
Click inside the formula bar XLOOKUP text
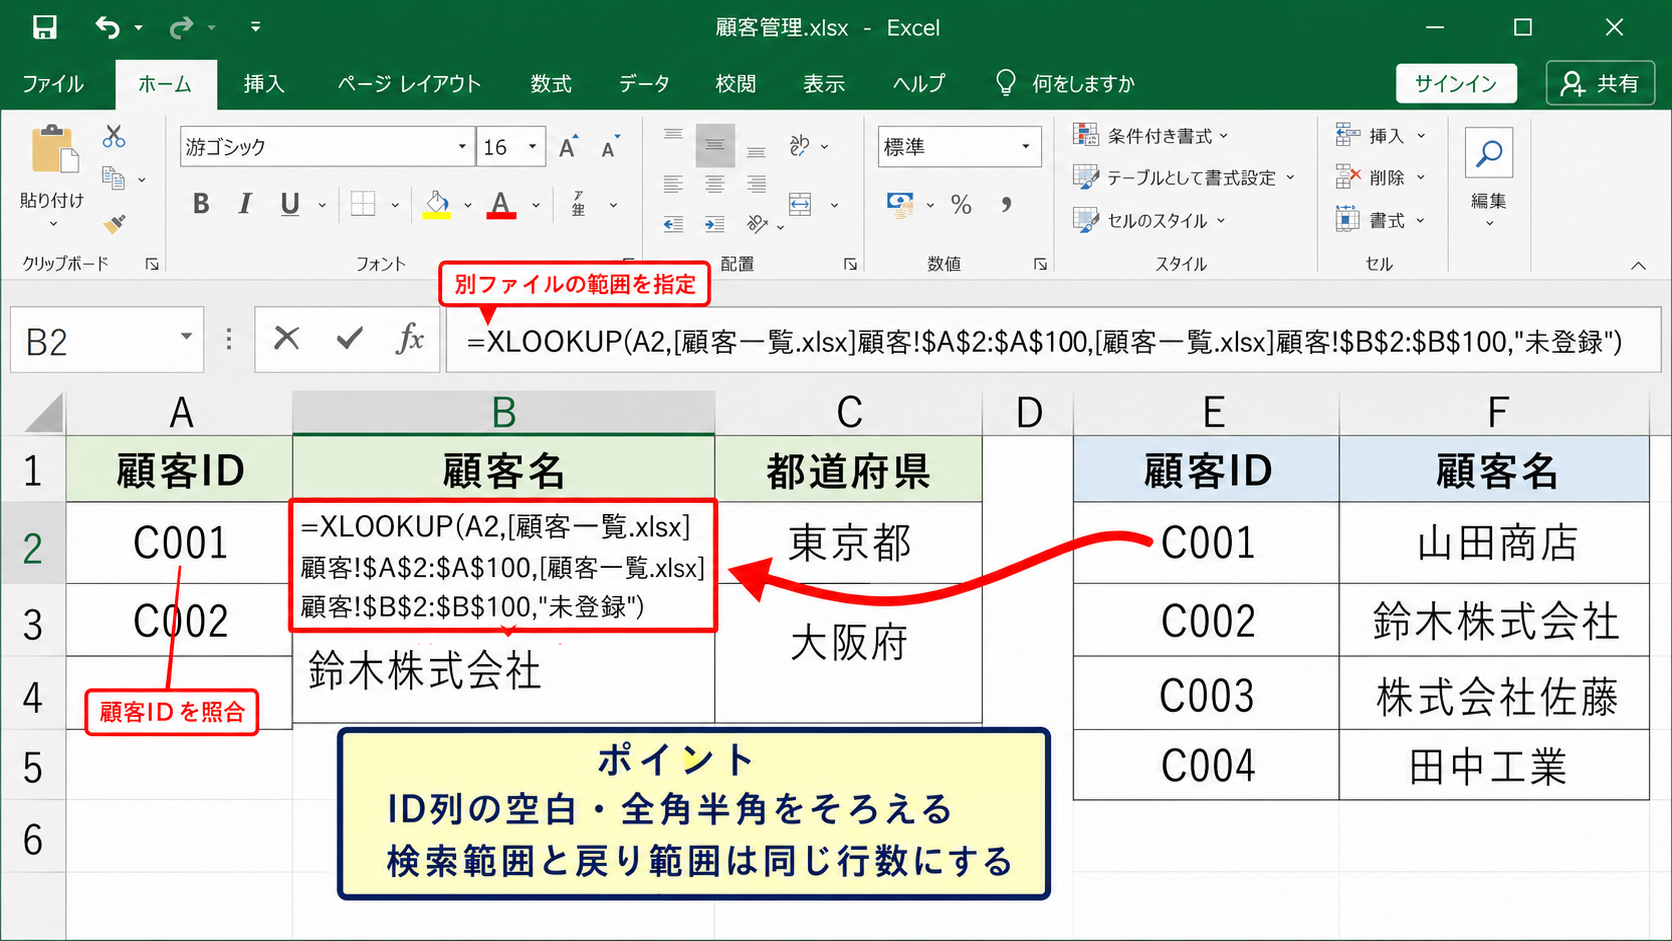(x=1044, y=342)
